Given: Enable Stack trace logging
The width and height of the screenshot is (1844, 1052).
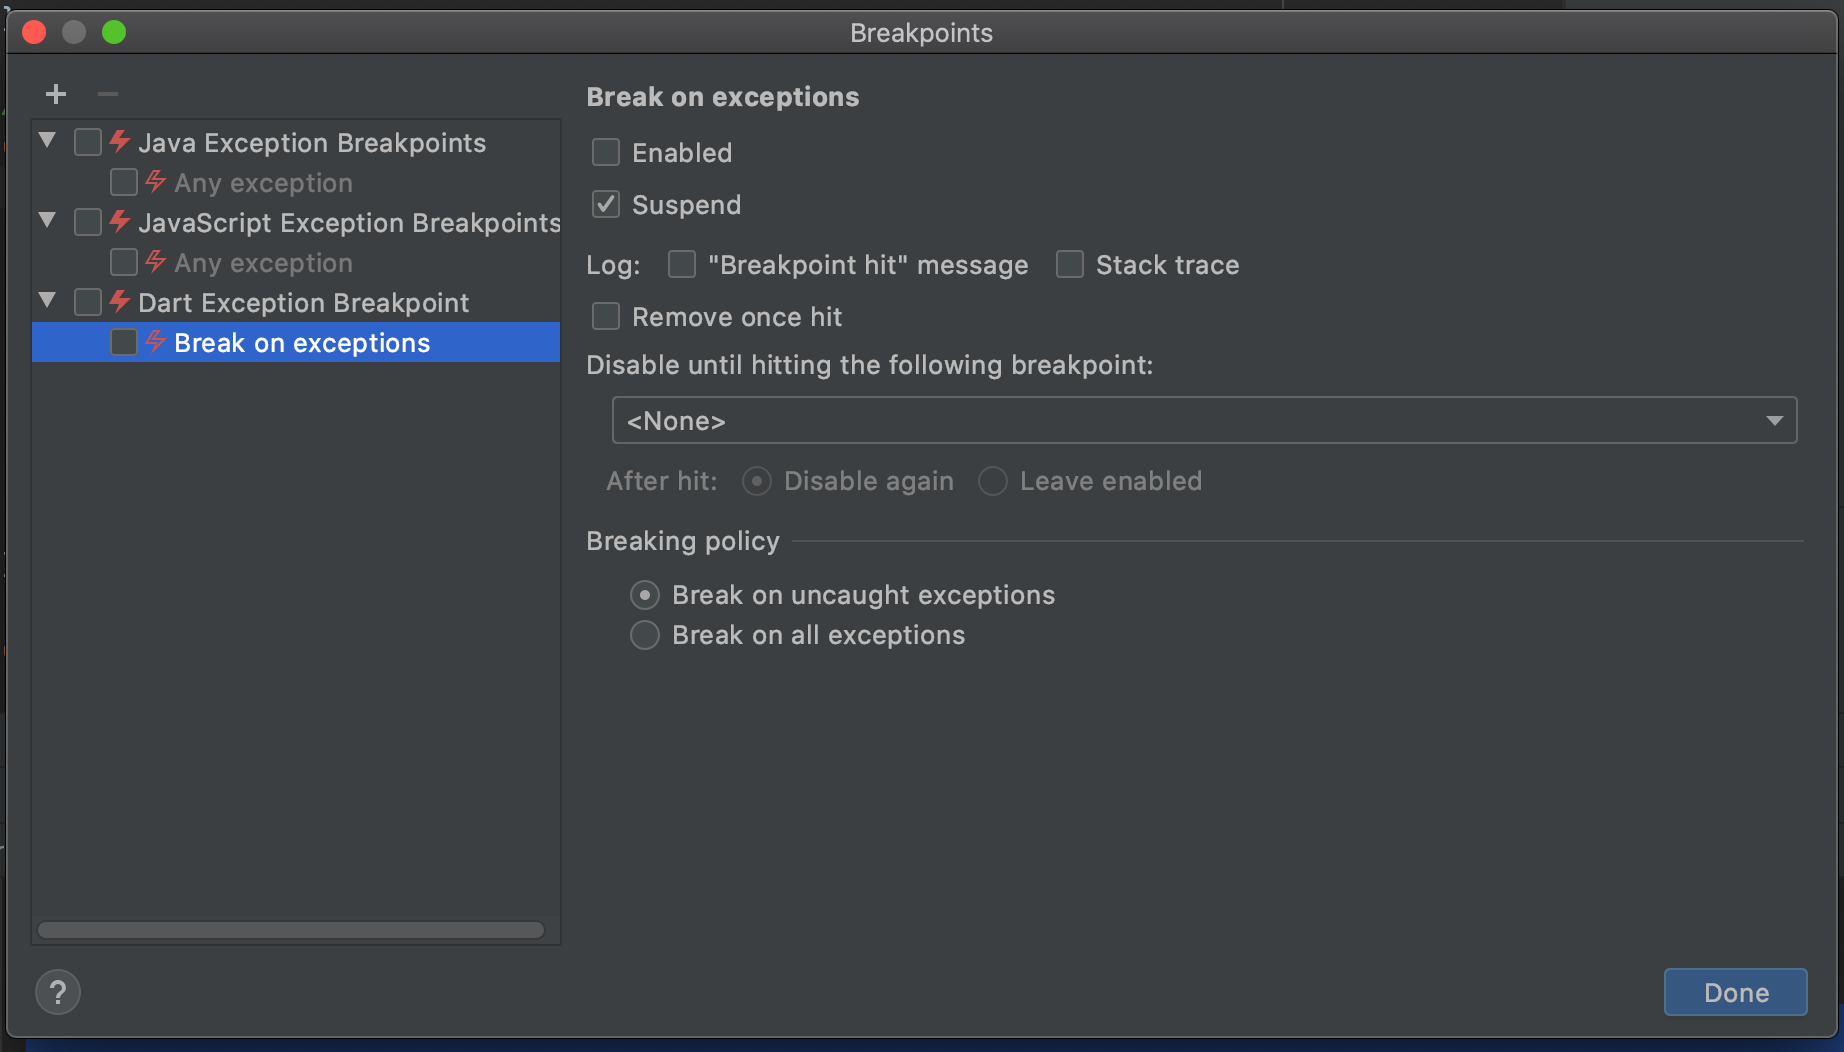Looking at the screenshot, I should [x=1069, y=264].
